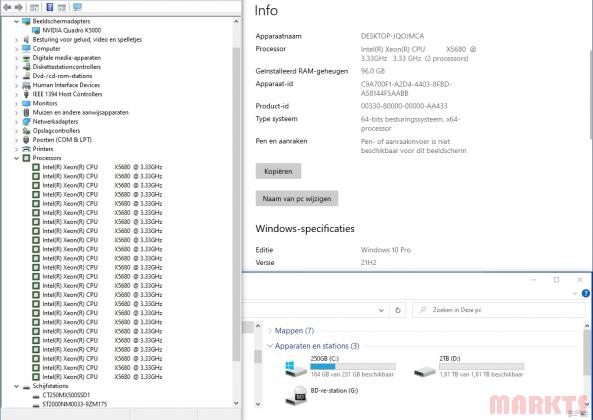Image resolution: width=593 pixels, height=420 pixels.
Task: Expand the Diskettestationcontrollers node arrow
Action: (x=16, y=67)
